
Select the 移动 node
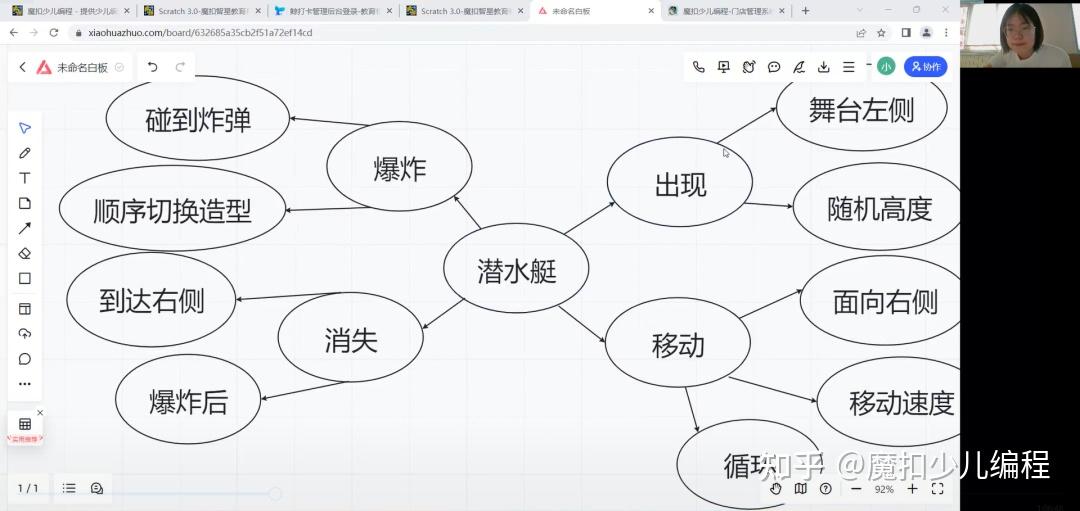[678, 342]
